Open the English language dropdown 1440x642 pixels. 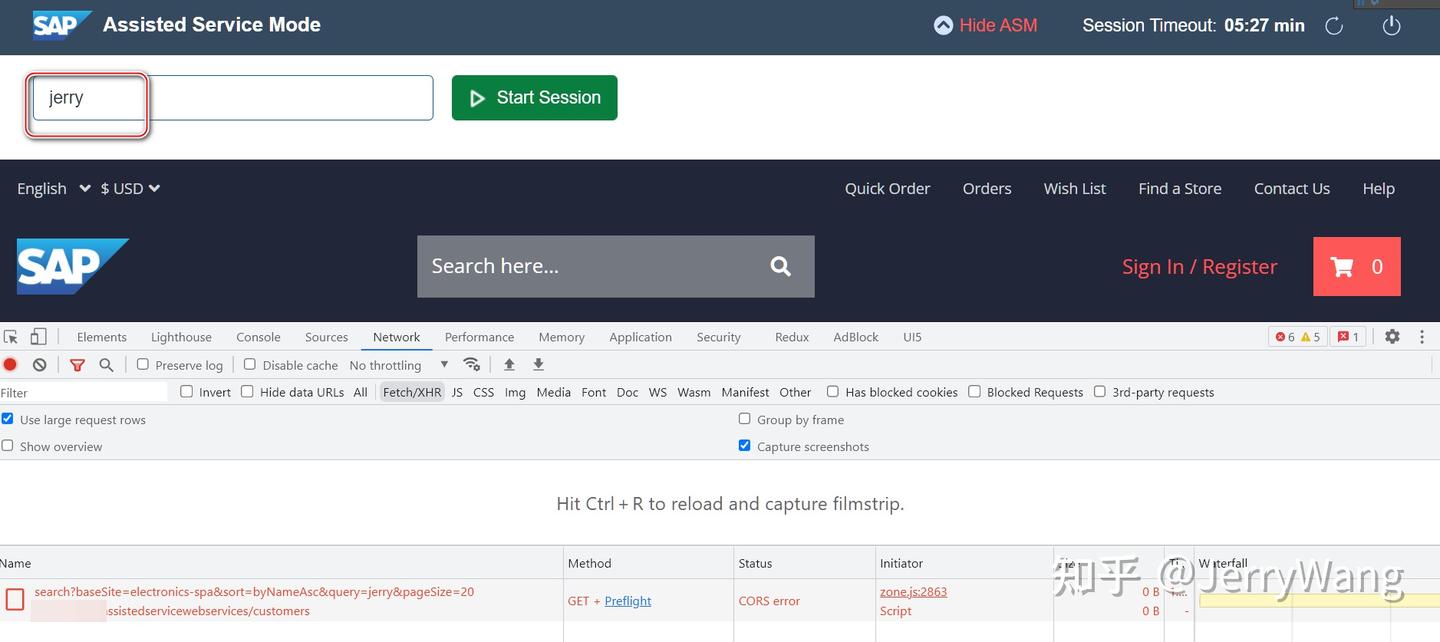pyautogui.click(x=54, y=188)
